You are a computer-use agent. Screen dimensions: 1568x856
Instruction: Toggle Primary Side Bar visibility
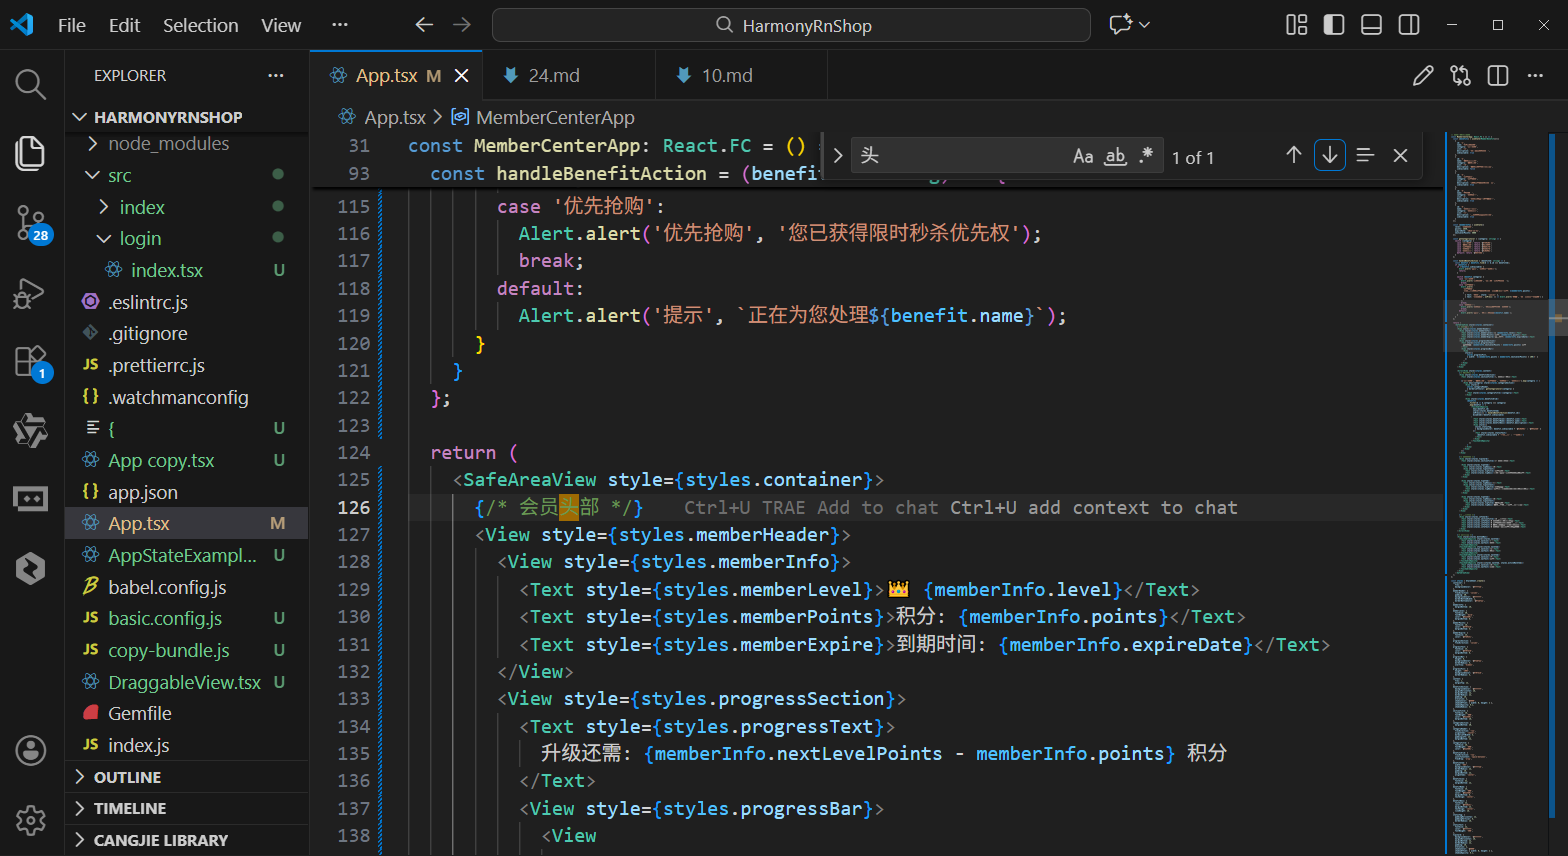[1334, 25]
